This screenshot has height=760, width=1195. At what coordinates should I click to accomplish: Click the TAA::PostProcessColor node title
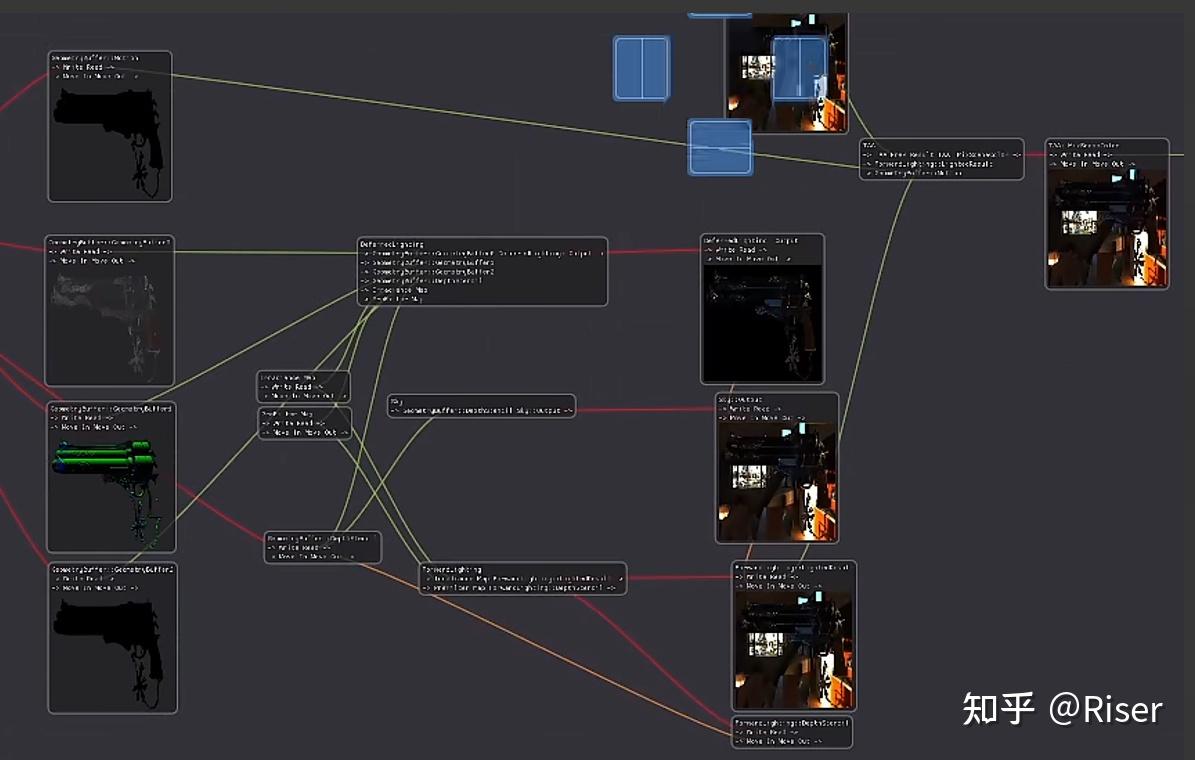pos(1084,145)
